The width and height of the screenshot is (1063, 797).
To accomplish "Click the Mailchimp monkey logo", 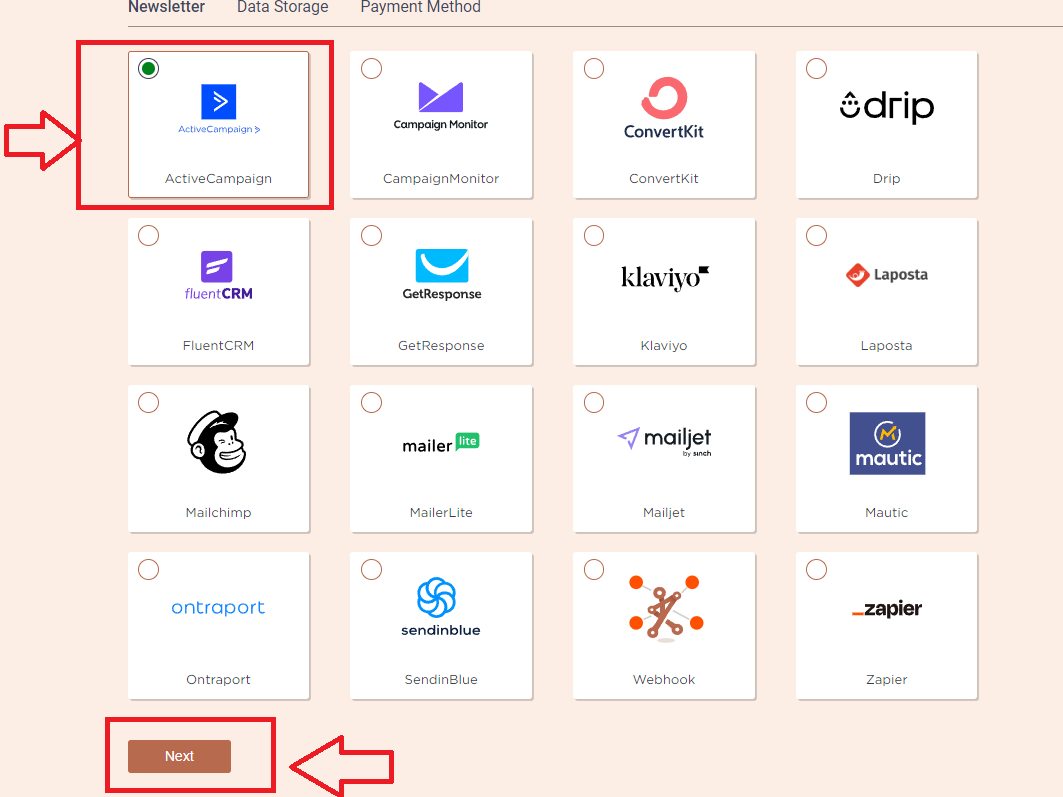I will click(x=217, y=442).
